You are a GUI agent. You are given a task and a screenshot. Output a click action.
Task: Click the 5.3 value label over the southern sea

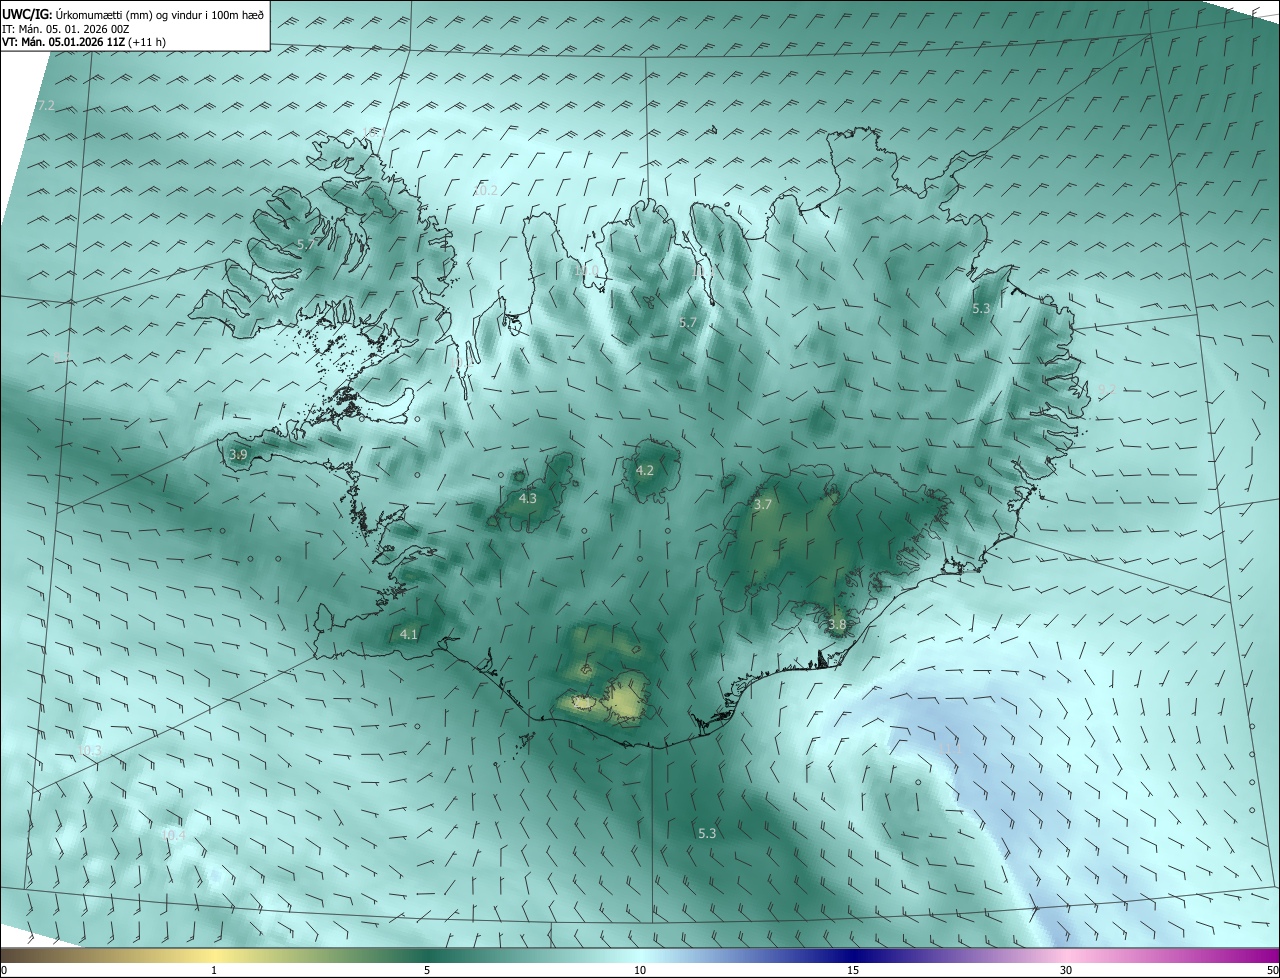707,833
